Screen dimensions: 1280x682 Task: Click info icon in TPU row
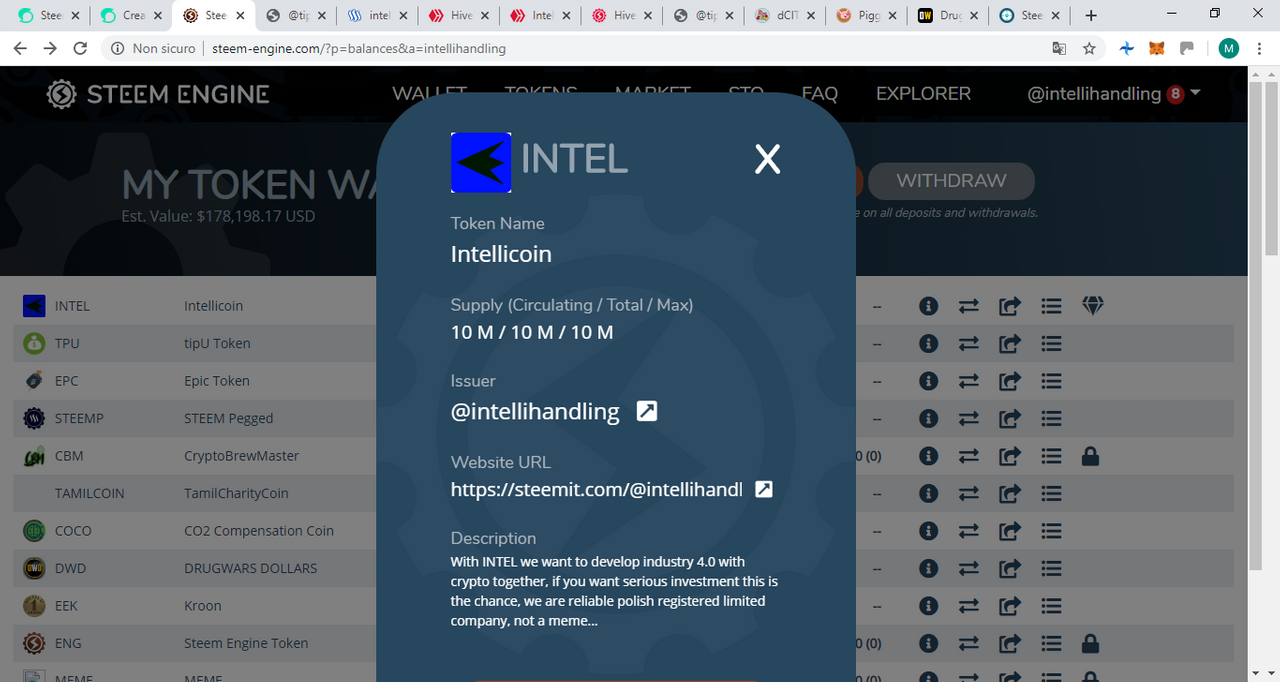[x=928, y=343]
